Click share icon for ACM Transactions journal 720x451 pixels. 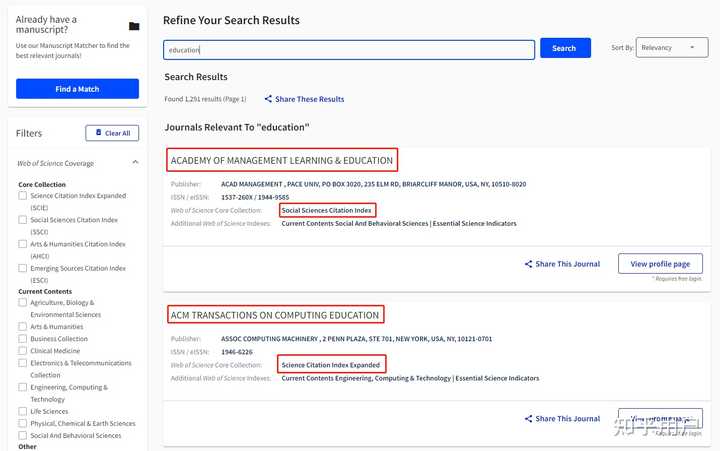click(529, 418)
